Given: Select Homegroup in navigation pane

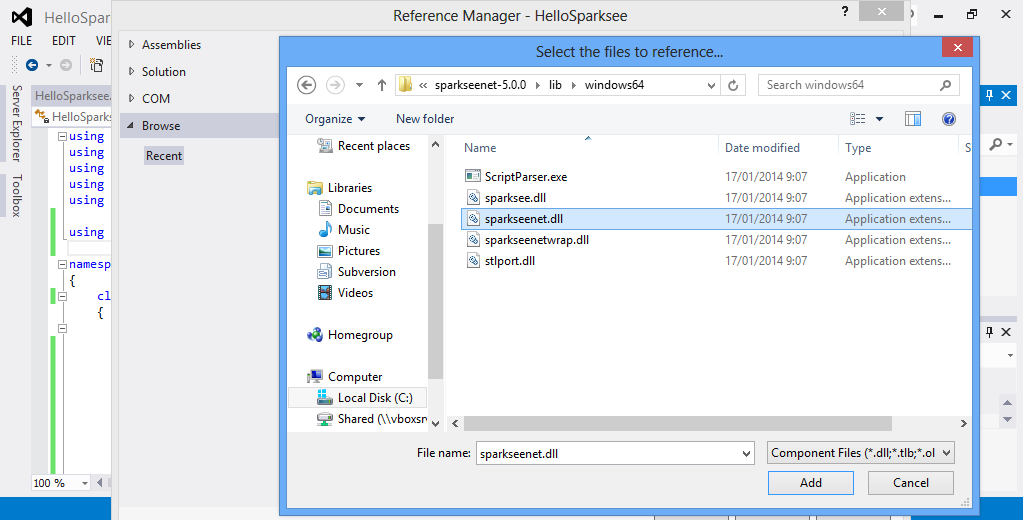Looking at the screenshot, I should click(360, 335).
